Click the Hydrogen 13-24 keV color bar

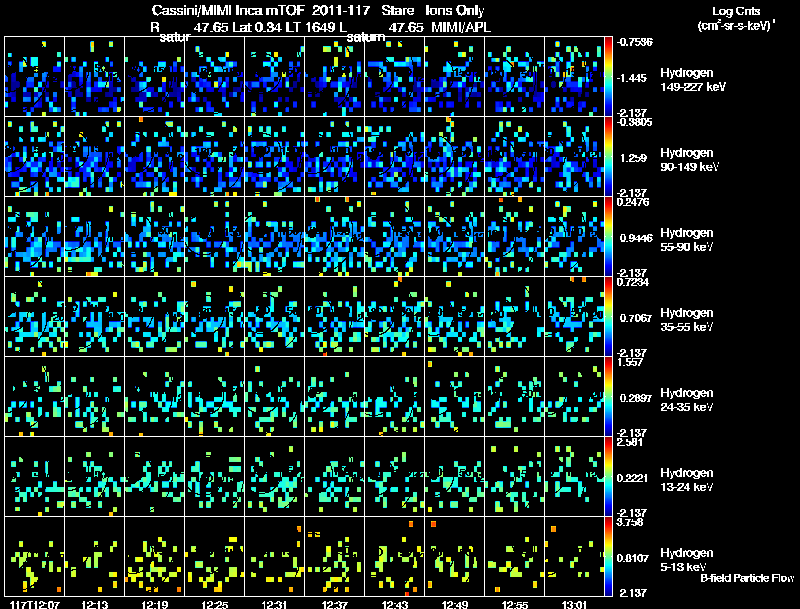[x=608, y=477]
